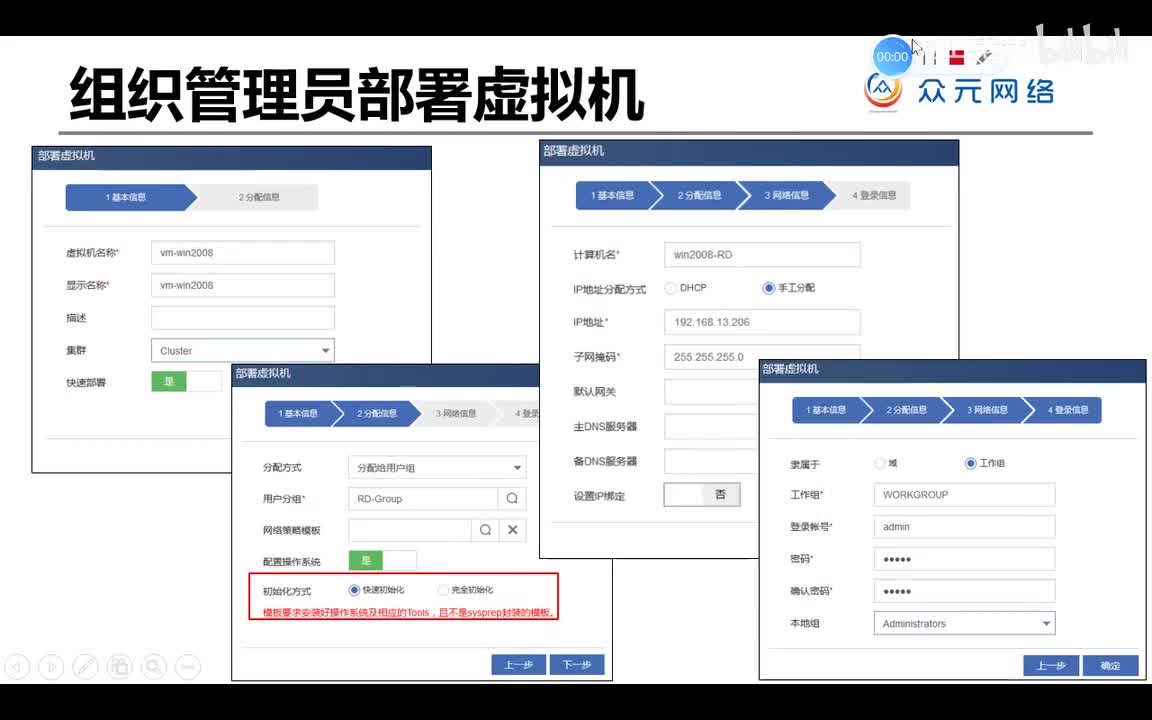Image resolution: width=1152 pixels, height=720 pixels.
Task: Go to the previous slide with the left arrow control
Action: [17, 666]
